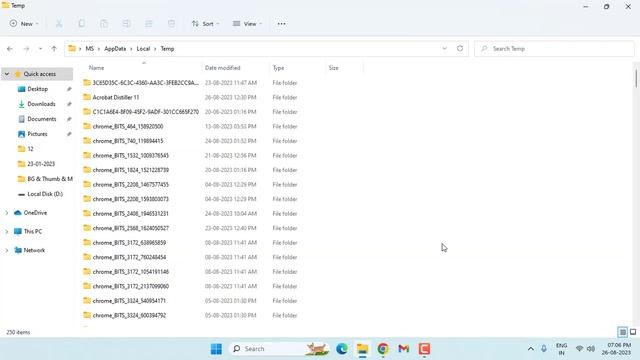The image size is (640, 360).
Task: Click MS in the address breadcrumb
Action: [x=89, y=49]
